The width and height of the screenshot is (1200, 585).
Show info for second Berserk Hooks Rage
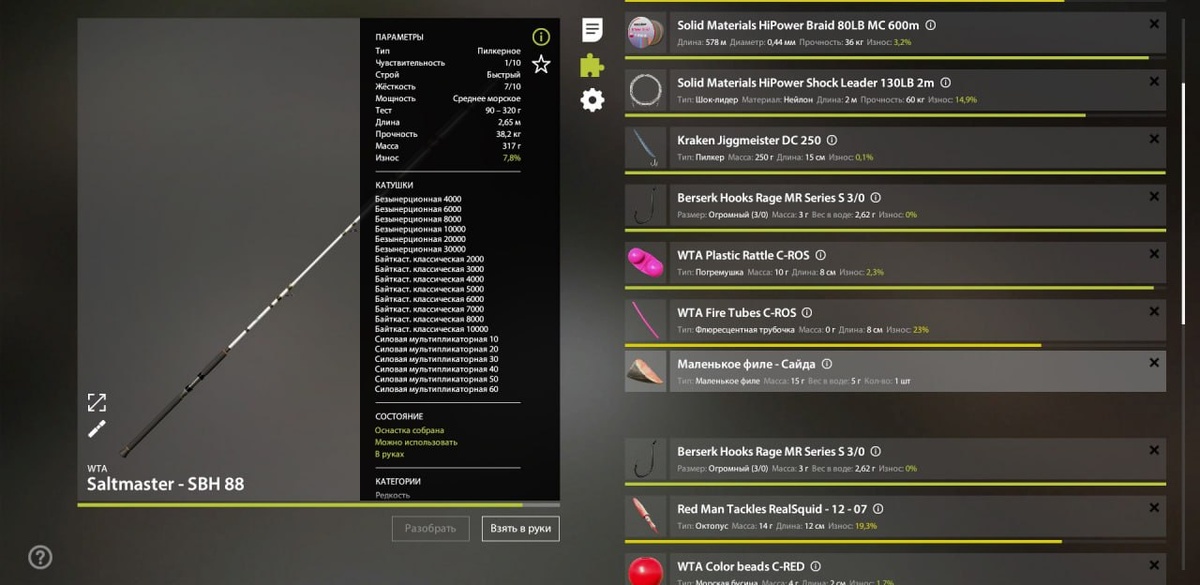click(x=876, y=452)
